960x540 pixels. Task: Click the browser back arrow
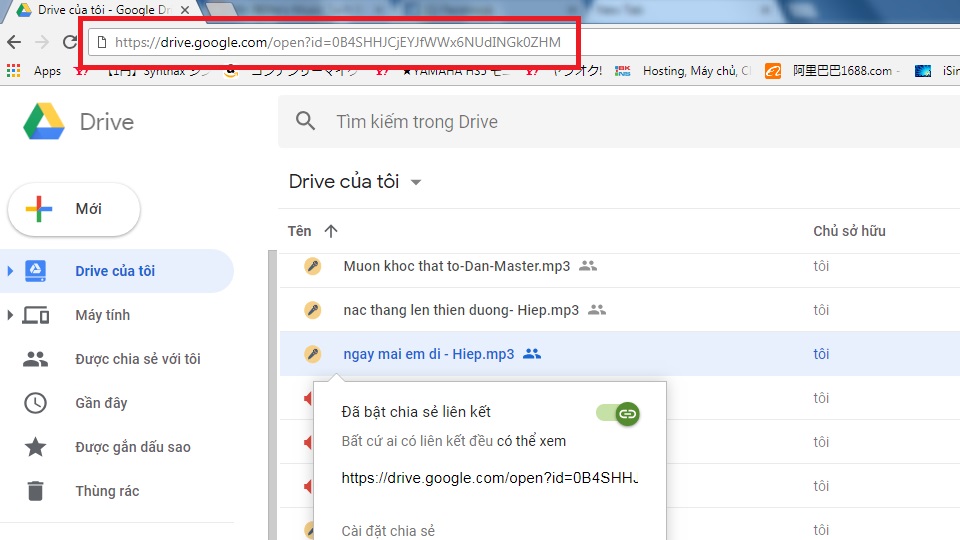pos(14,42)
